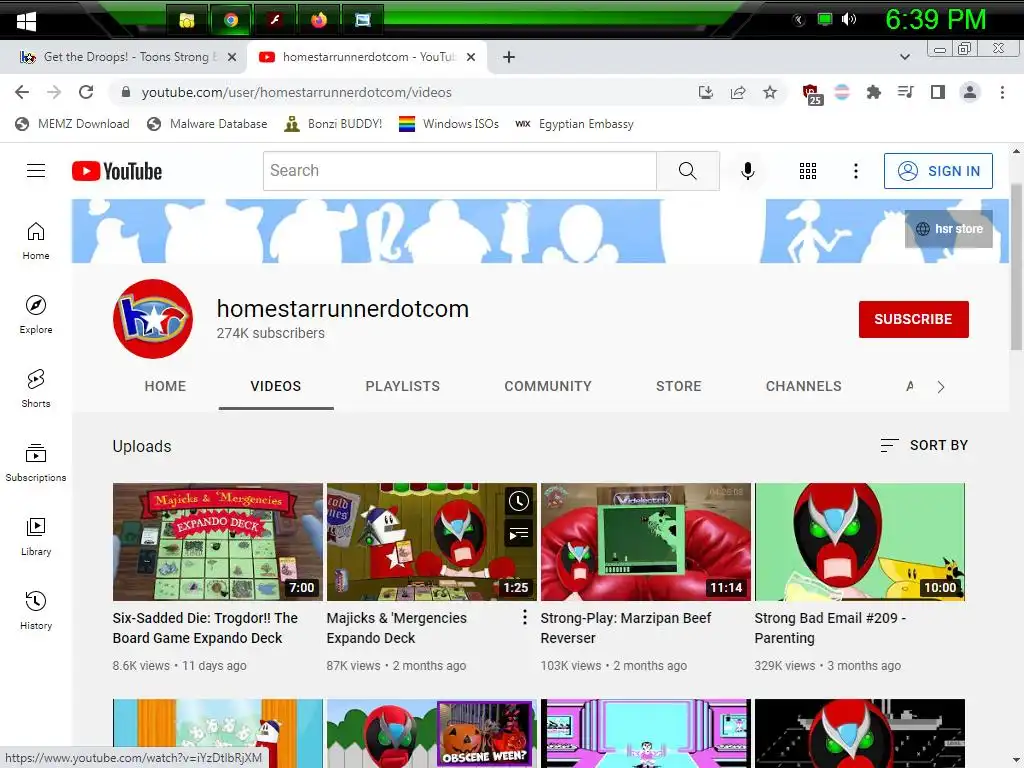Image resolution: width=1024 pixels, height=768 pixels.
Task: Show more channel tabs arrow
Action: (940, 387)
